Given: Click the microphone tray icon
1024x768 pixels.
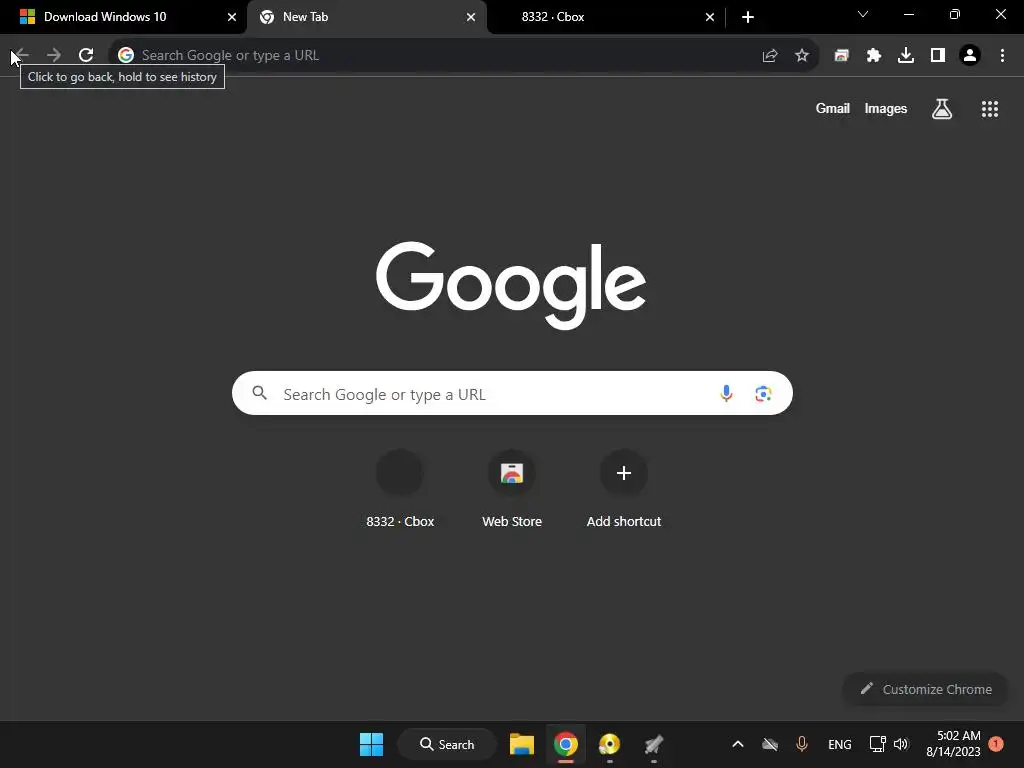Looking at the screenshot, I should (802, 744).
